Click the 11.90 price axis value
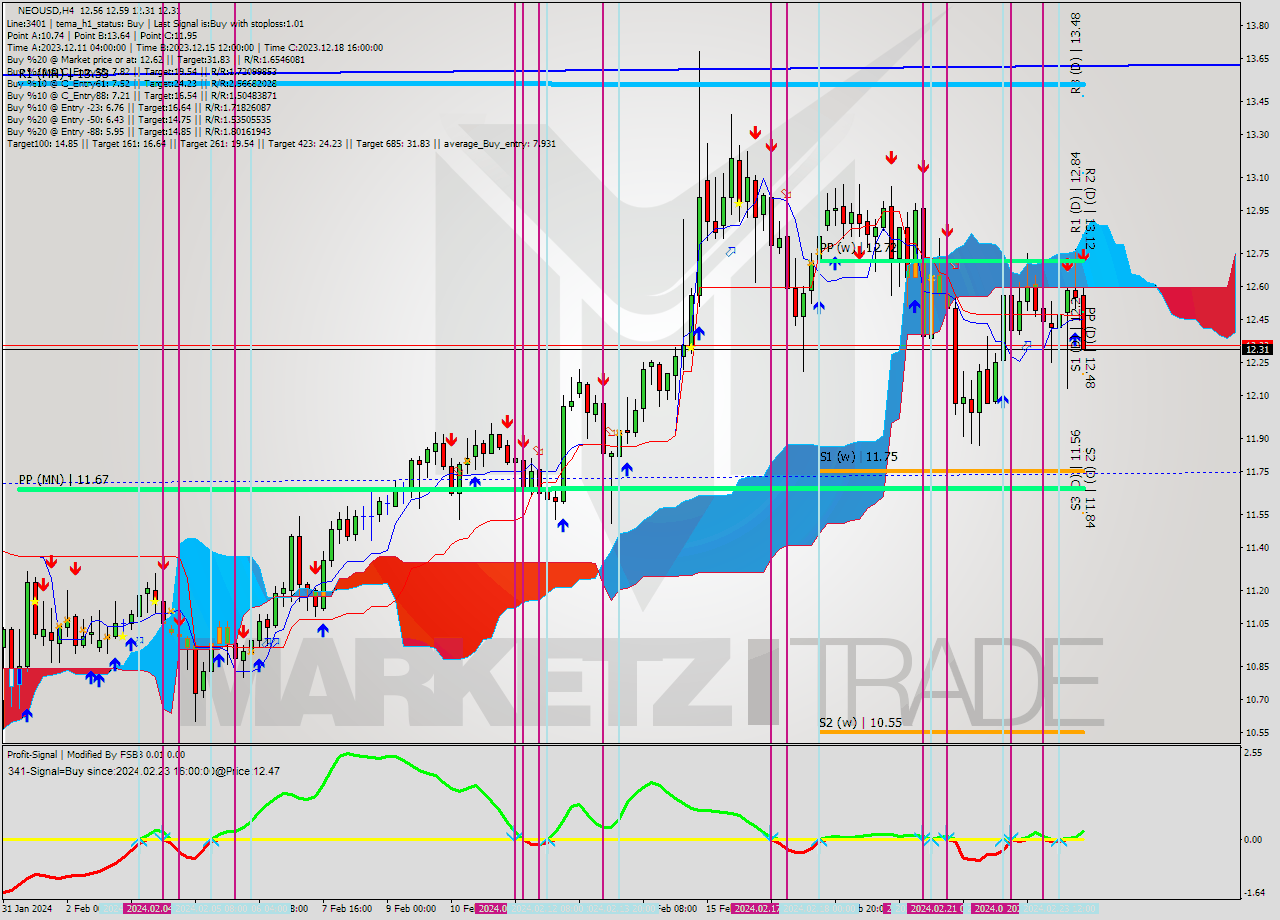 tap(1257, 439)
